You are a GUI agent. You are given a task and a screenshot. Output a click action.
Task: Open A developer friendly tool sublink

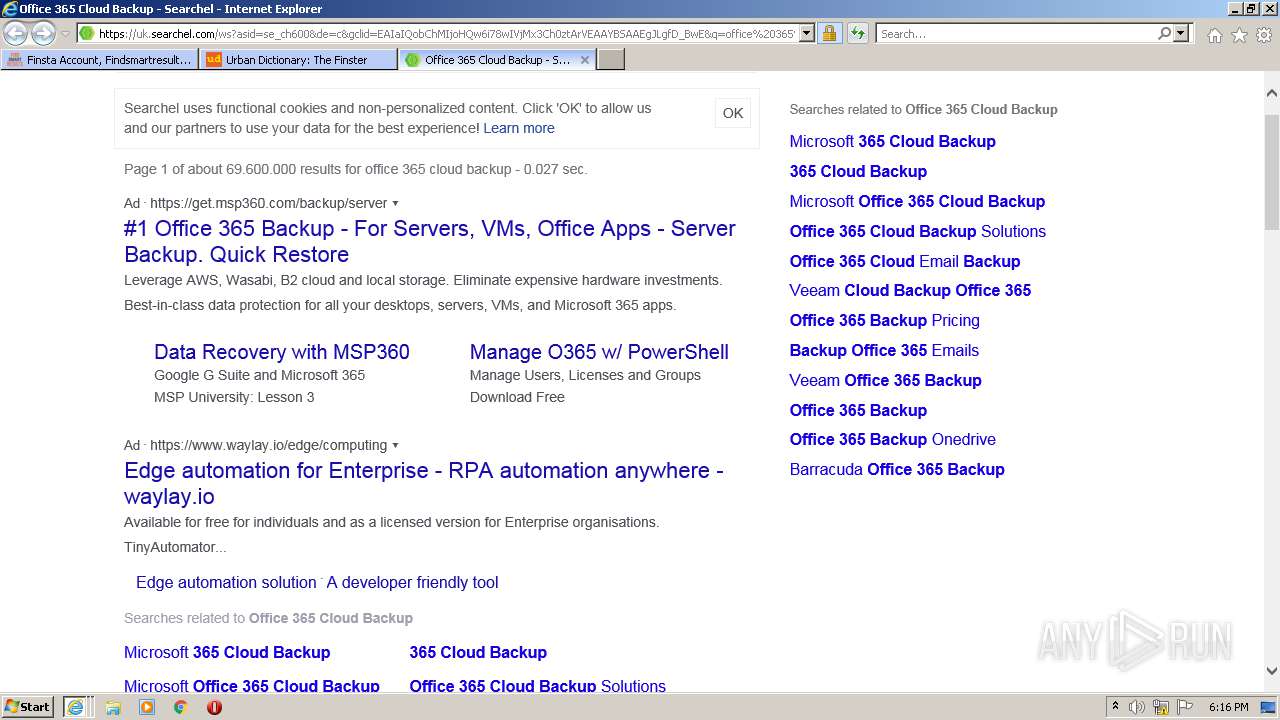click(412, 582)
